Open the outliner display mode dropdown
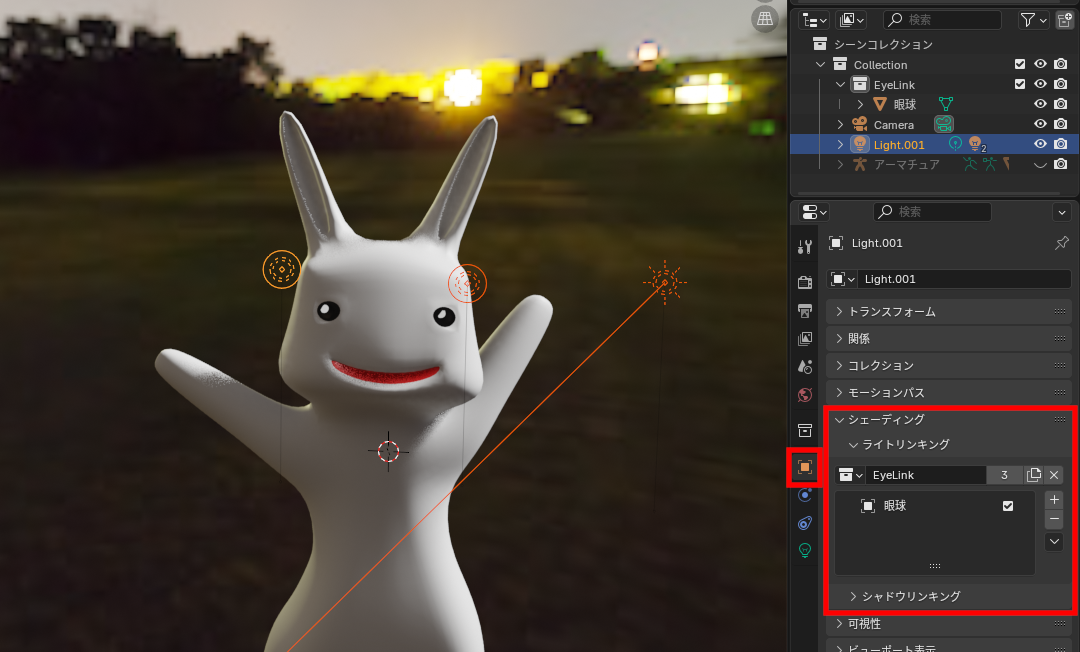 click(x=851, y=20)
